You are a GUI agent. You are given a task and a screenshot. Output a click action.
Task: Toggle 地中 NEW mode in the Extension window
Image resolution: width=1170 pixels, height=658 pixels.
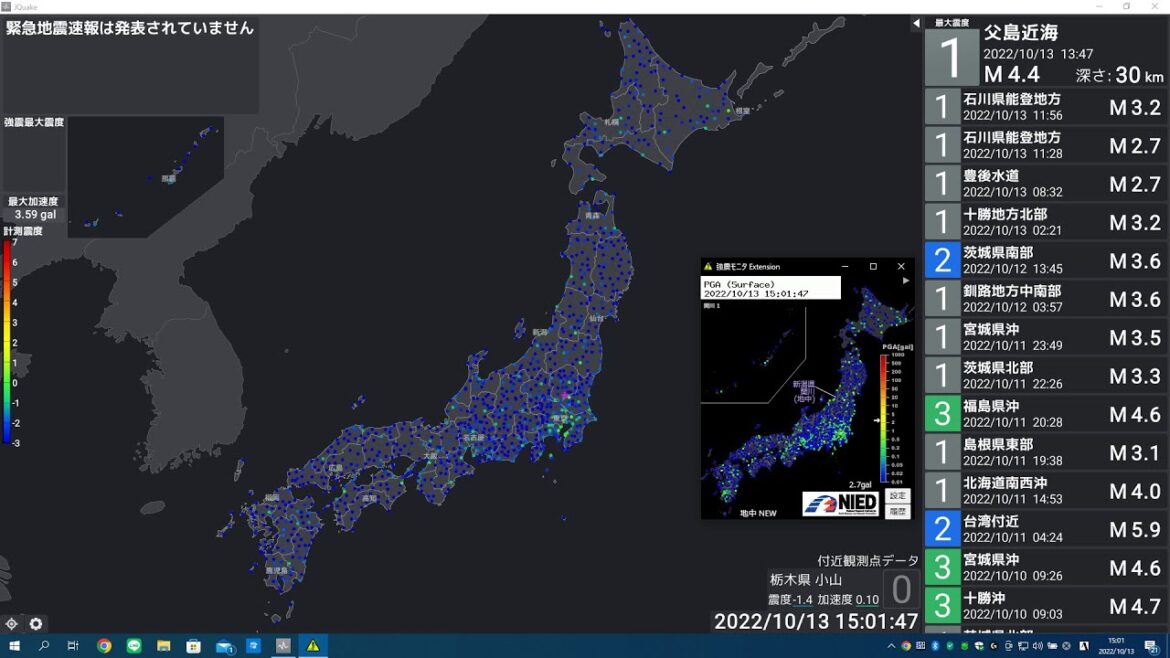coord(757,513)
